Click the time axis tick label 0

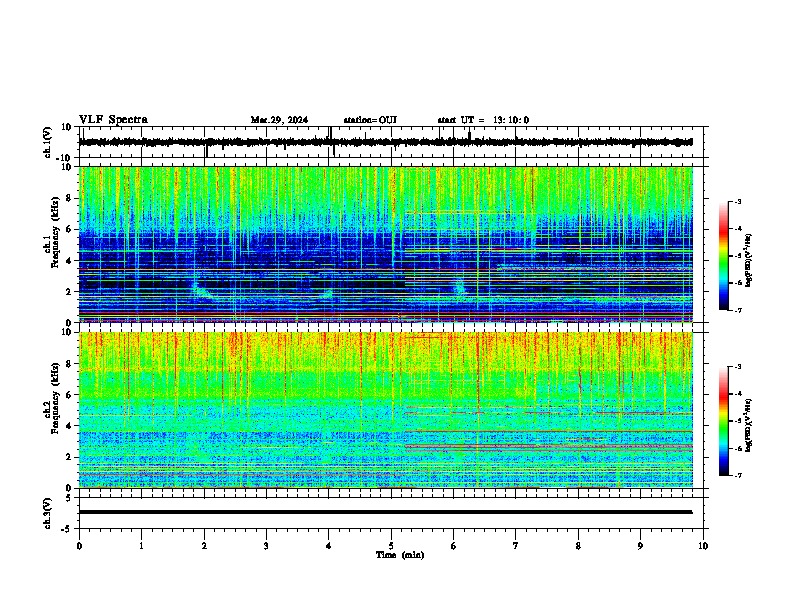[x=79, y=546]
